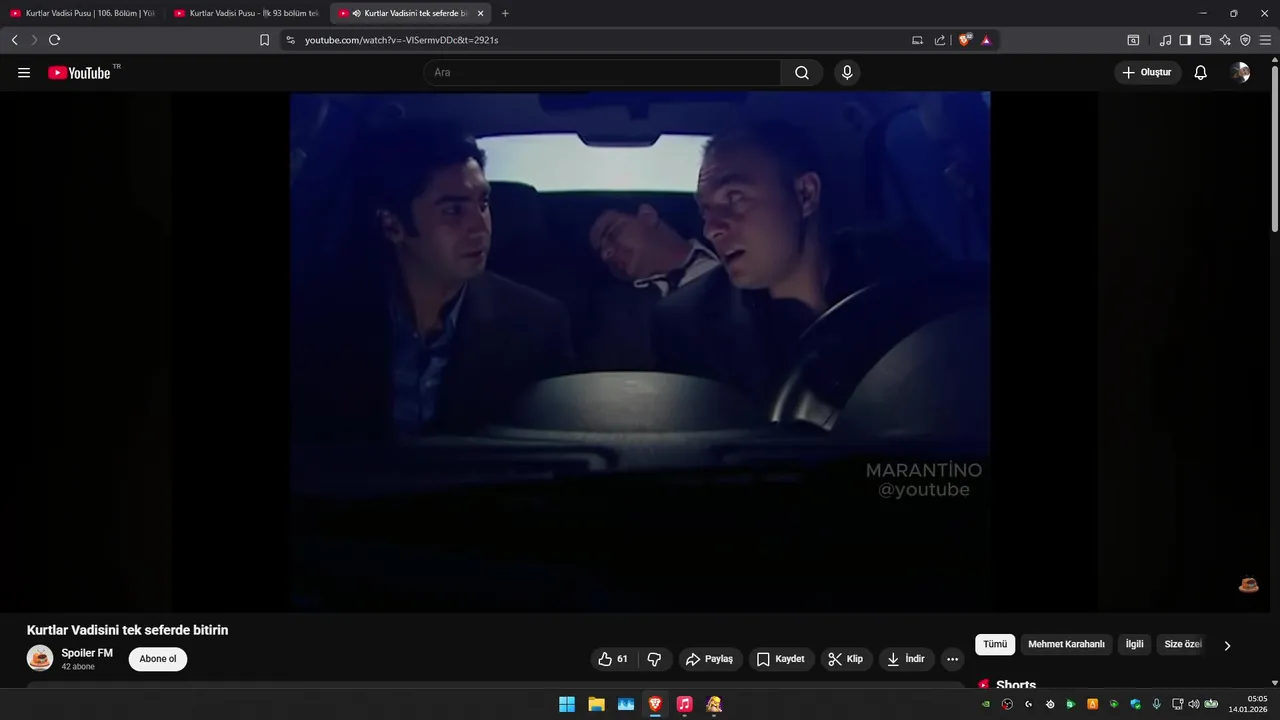The height and width of the screenshot is (720, 1280).
Task: Open File Explorer from taskbar
Action: pyautogui.click(x=596, y=704)
